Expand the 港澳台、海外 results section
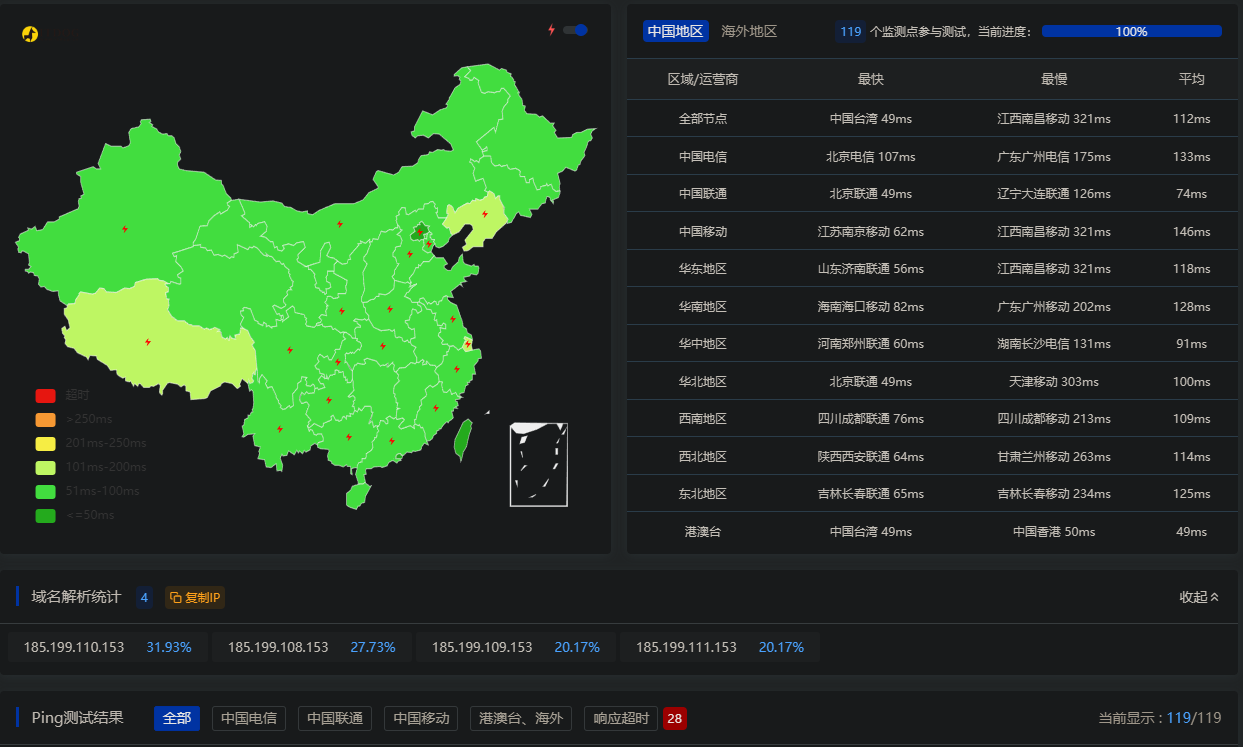1243x747 pixels. pyautogui.click(x=520, y=718)
